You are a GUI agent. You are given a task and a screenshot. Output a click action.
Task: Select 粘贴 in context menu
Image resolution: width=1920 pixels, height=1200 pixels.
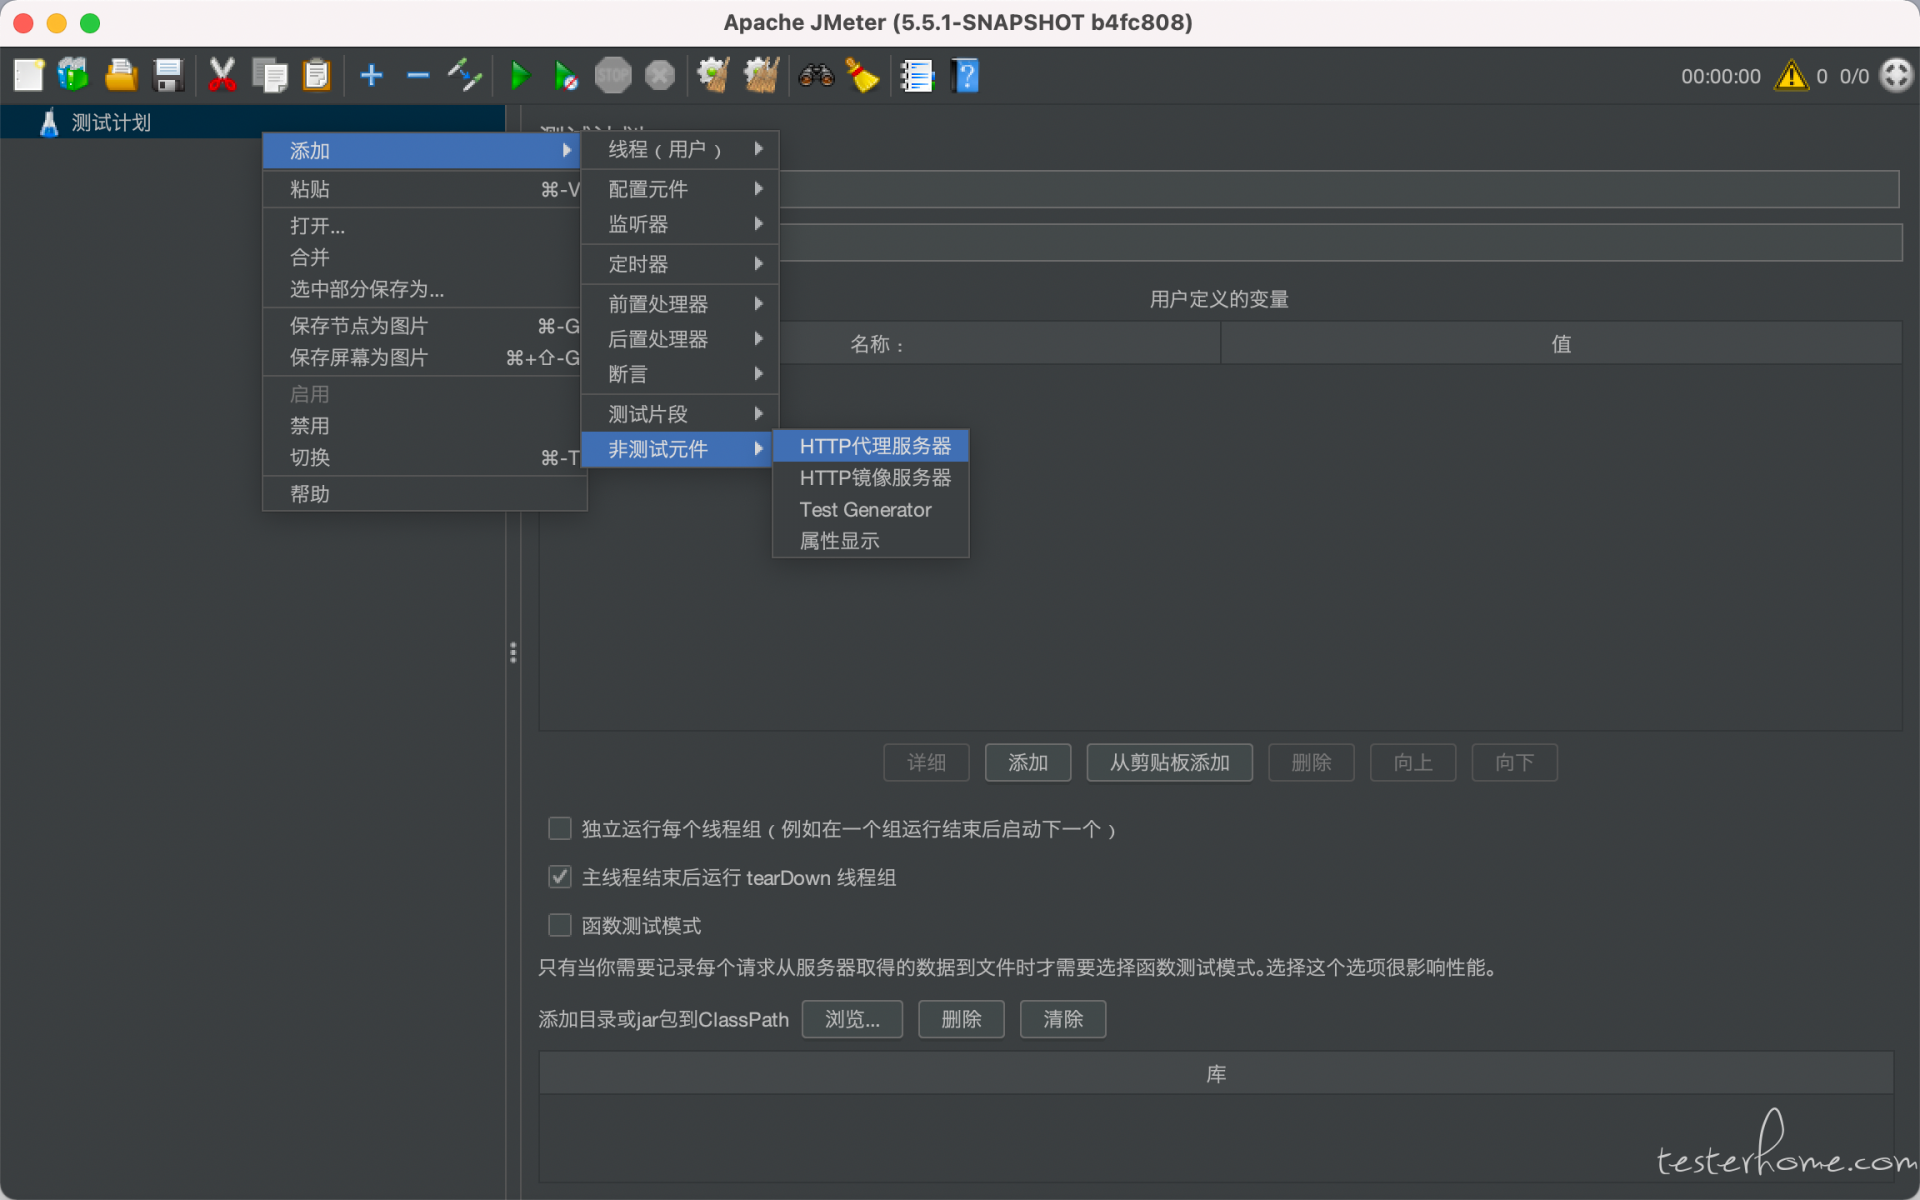click(x=423, y=189)
